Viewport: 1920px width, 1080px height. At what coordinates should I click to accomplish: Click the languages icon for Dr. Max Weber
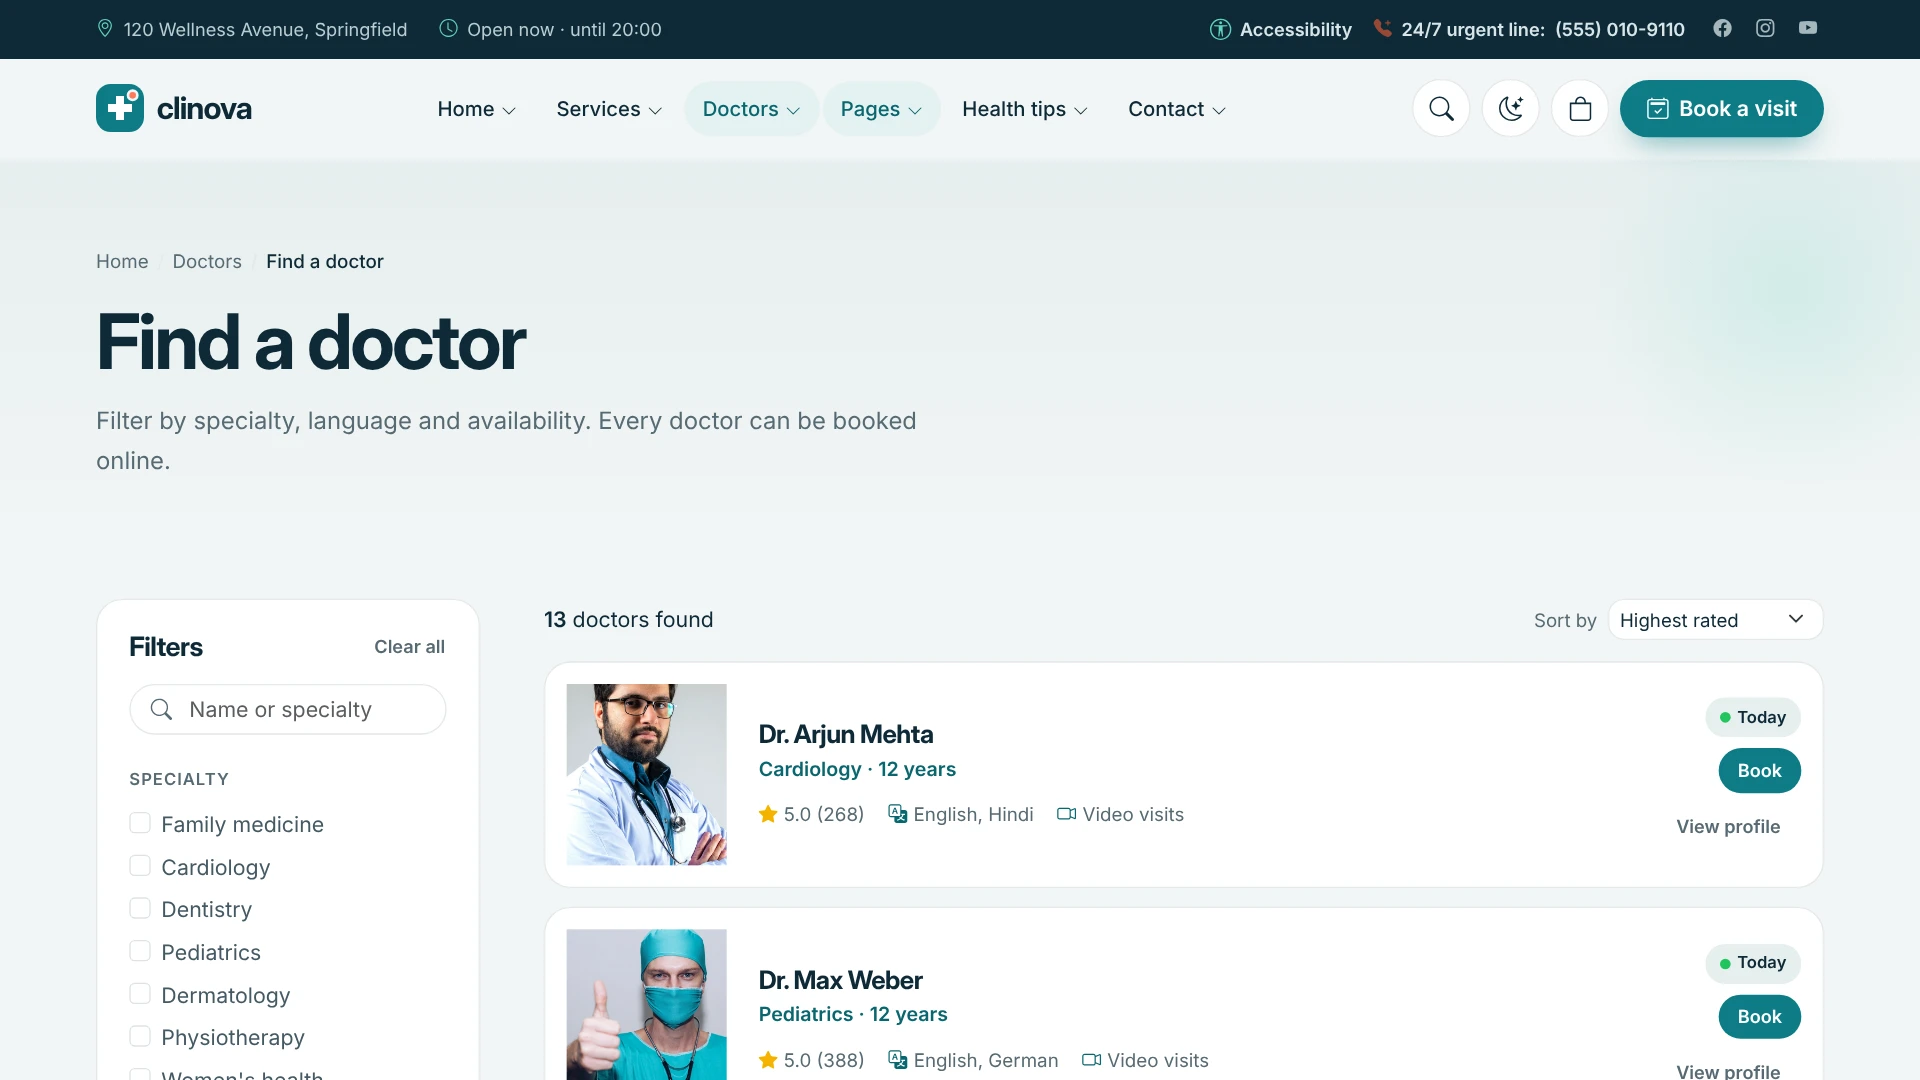click(x=898, y=1060)
